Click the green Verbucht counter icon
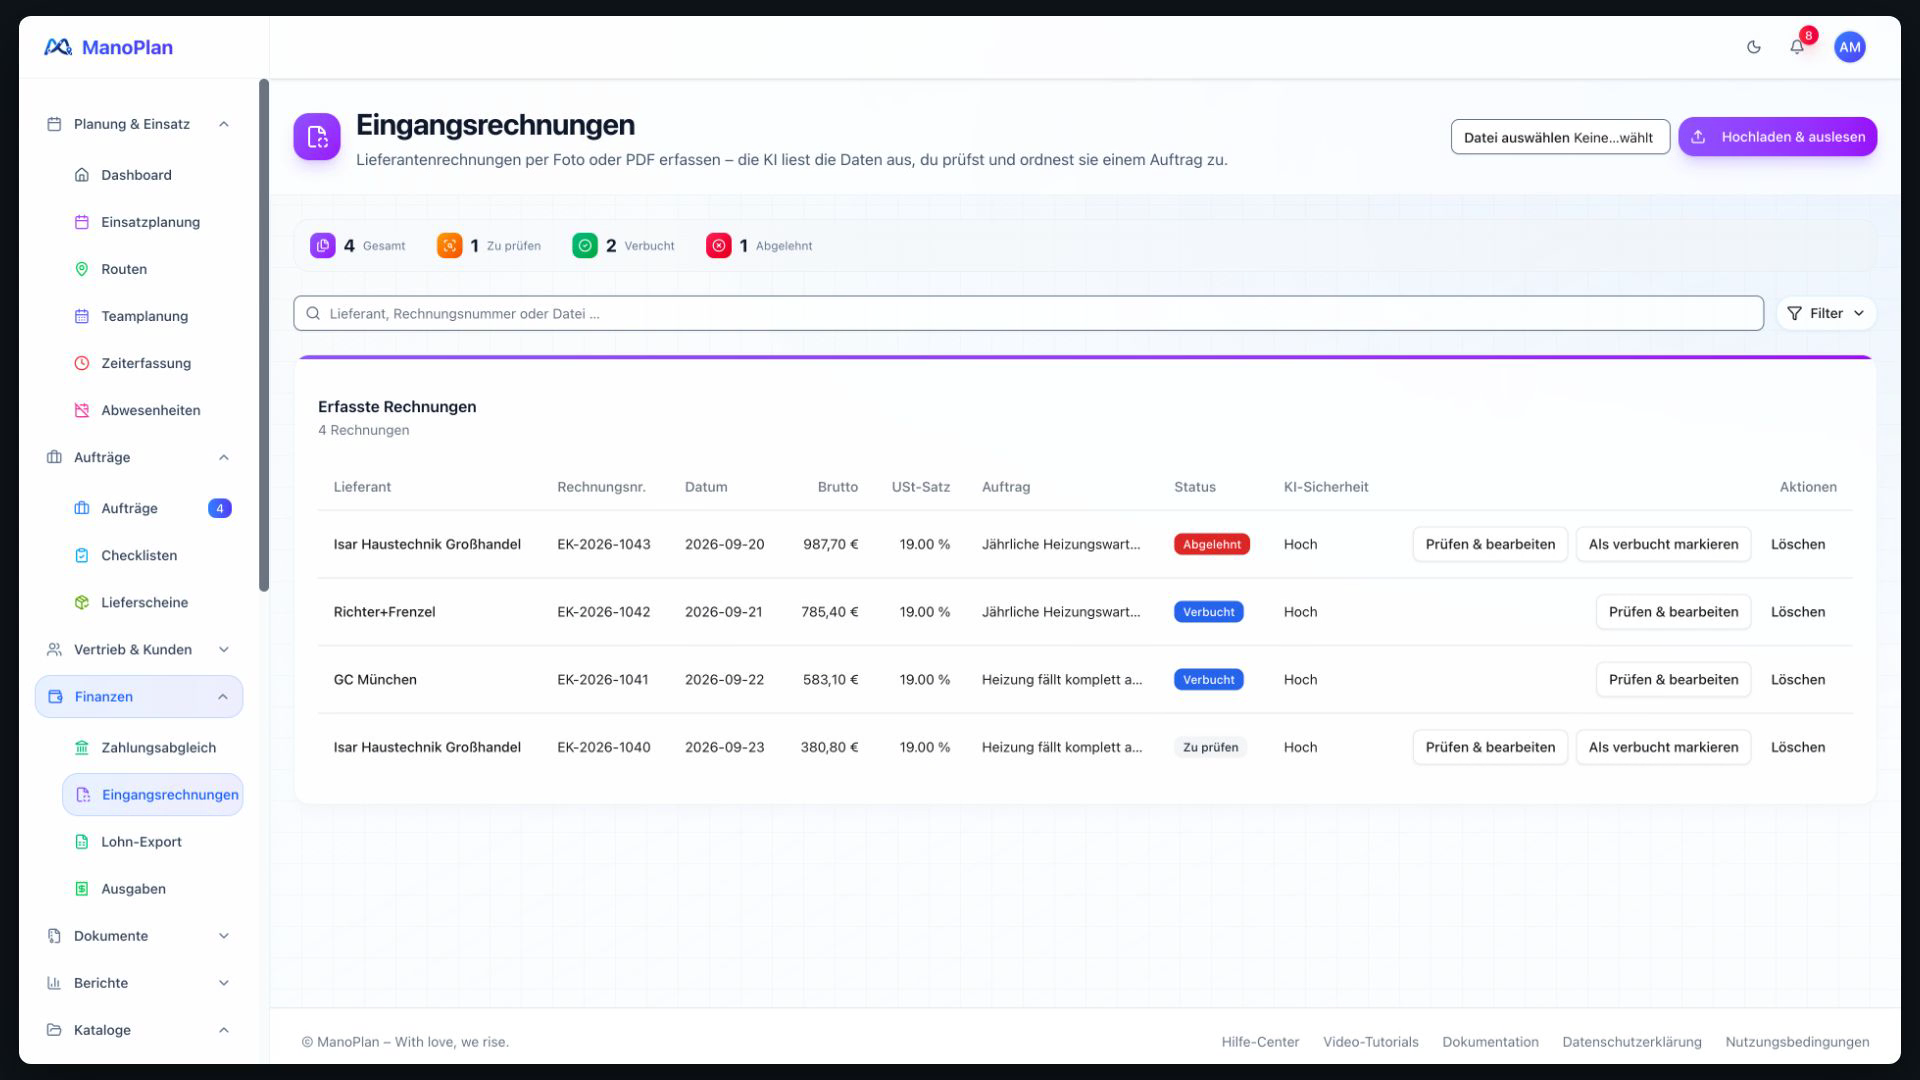 (585, 245)
